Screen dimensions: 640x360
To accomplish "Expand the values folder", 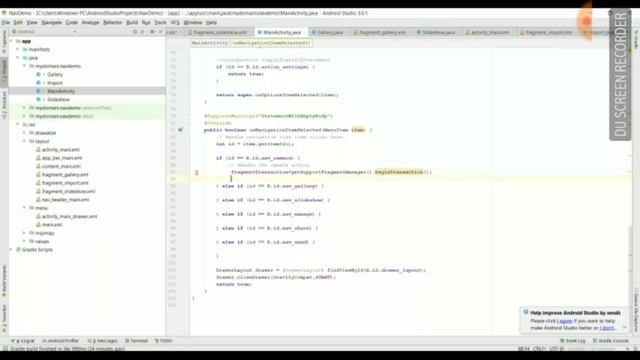I will (x=24, y=242).
